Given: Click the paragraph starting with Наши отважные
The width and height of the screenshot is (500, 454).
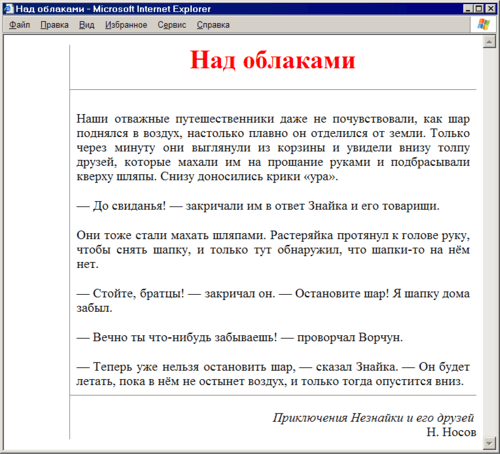Looking at the screenshot, I should coord(273,147).
